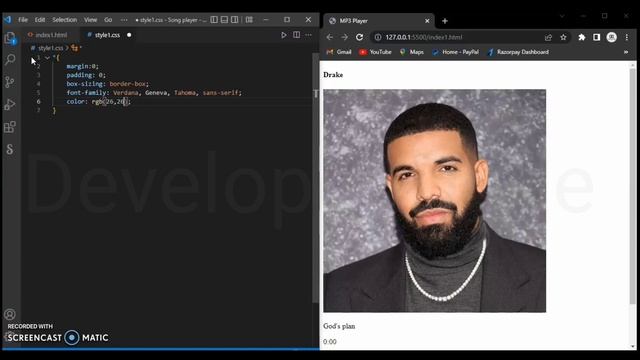640x360 pixels.
Task: Bookmark this page with the star icon
Action: pos(563,37)
